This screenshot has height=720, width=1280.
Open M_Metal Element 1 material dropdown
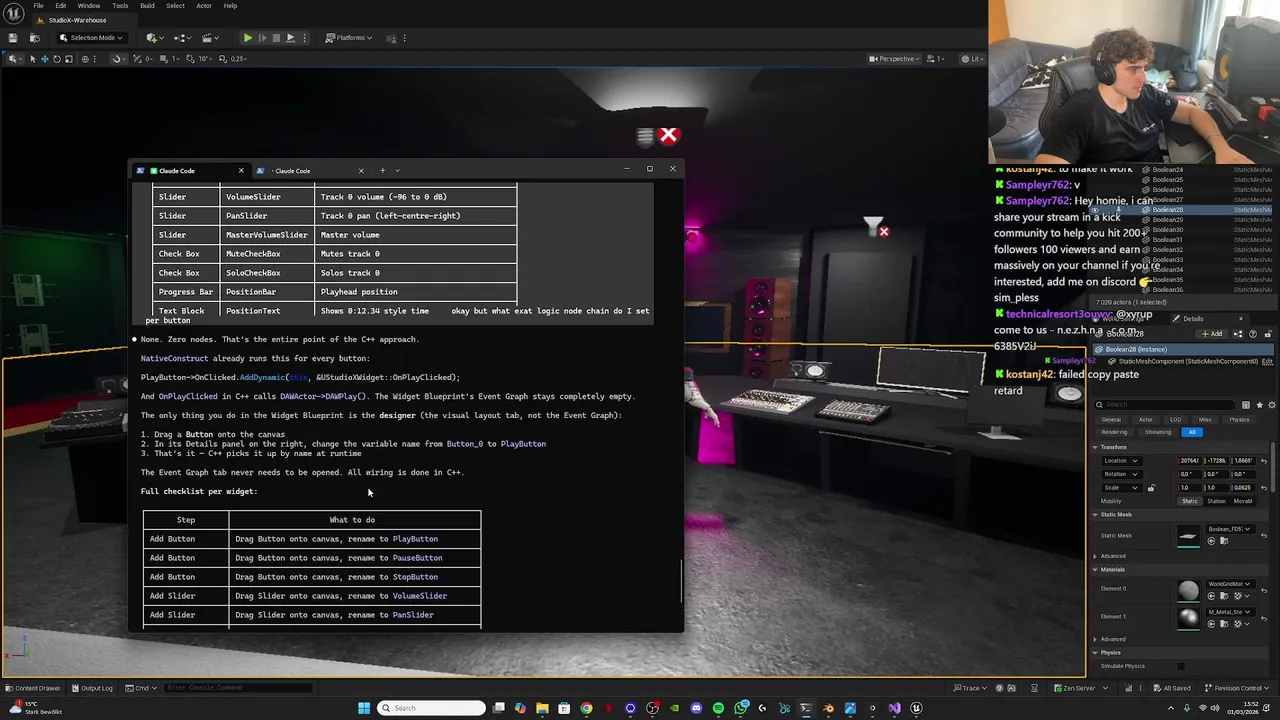pos(1229,611)
